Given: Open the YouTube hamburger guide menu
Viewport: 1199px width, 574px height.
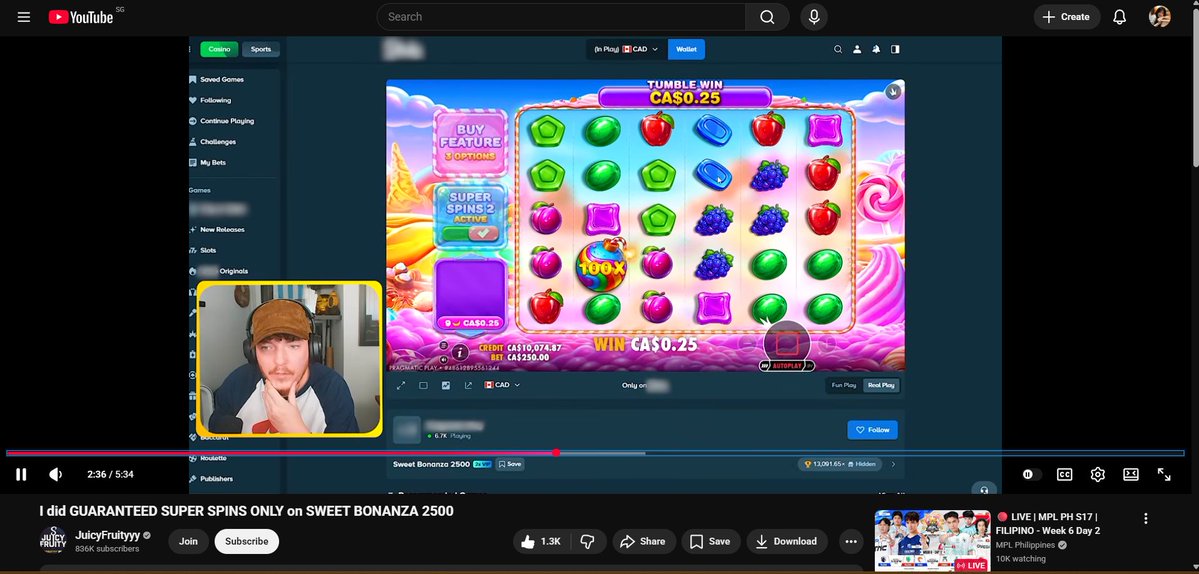Looking at the screenshot, I should pos(24,17).
